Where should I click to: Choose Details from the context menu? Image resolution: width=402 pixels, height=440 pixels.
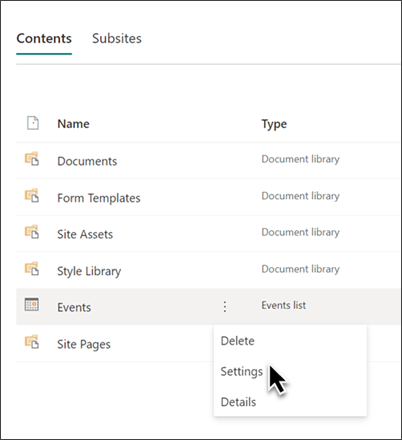(x=238, y=402)
